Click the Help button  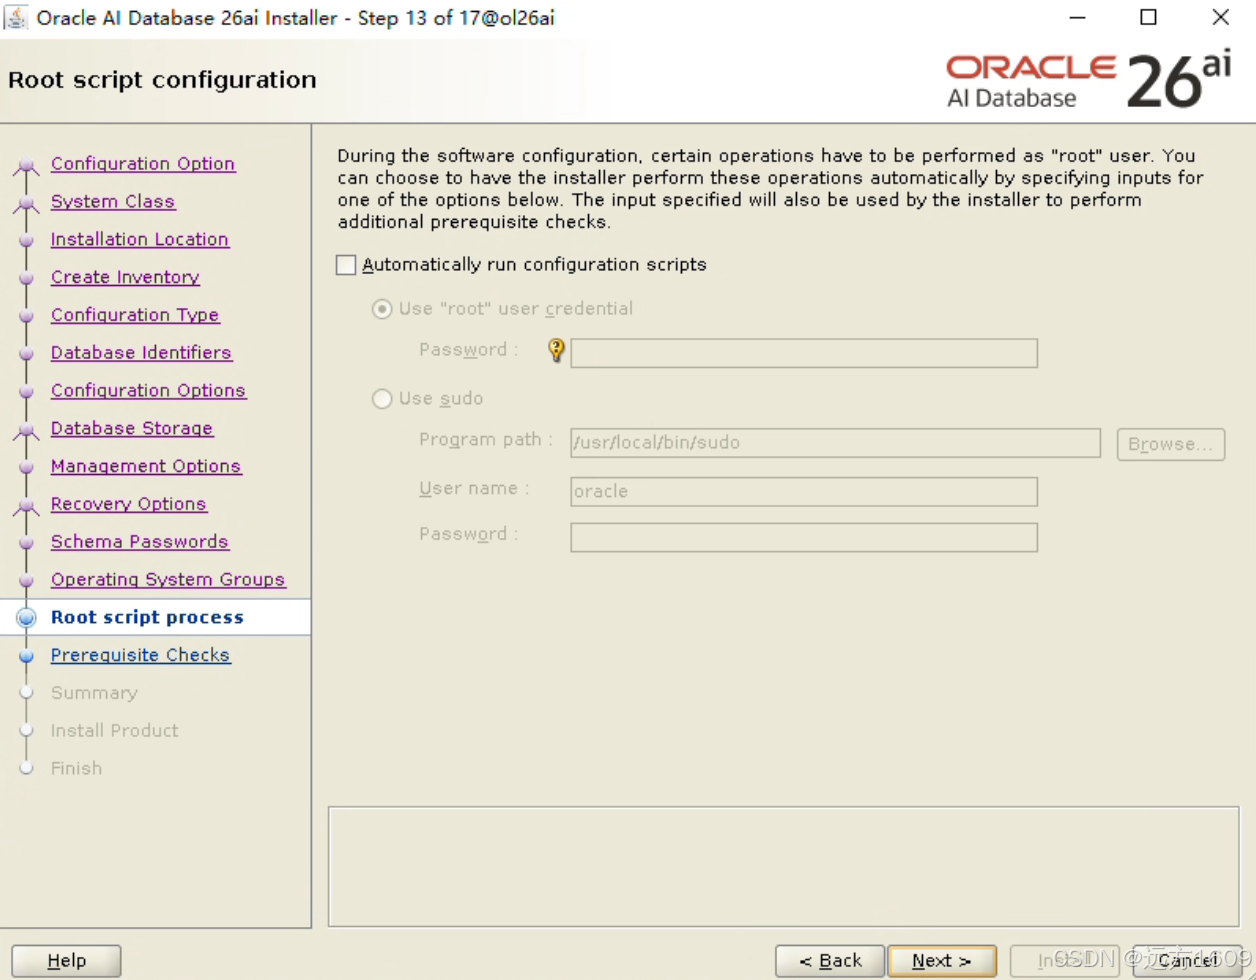[x=66, y=961]
